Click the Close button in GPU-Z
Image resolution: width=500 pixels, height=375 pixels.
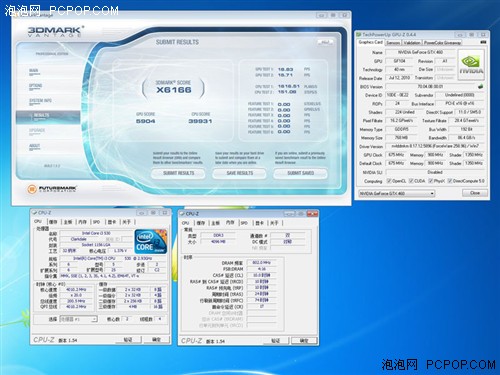tap(475, 193)
